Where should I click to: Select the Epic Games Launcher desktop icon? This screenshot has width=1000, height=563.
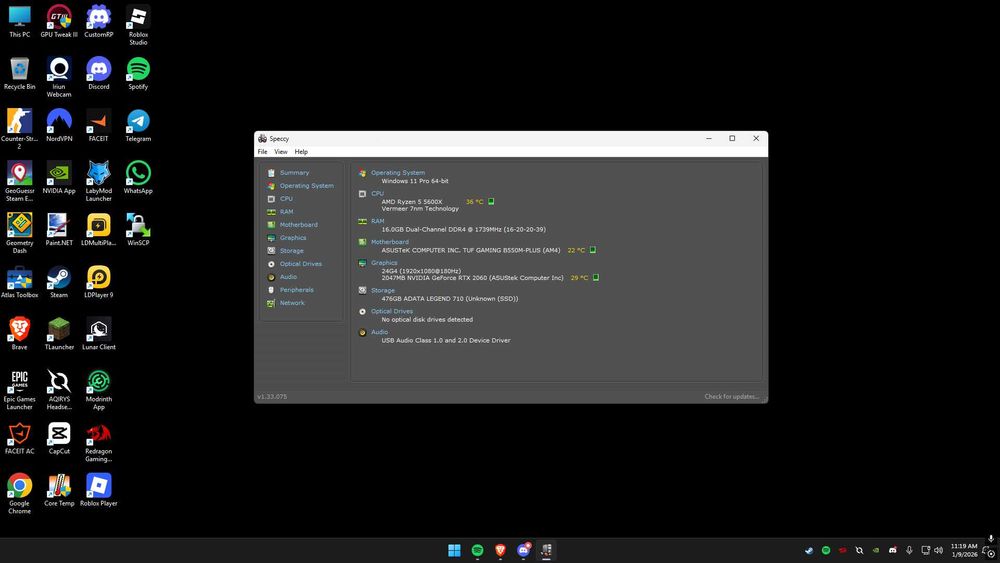click(x=19, y=390)
